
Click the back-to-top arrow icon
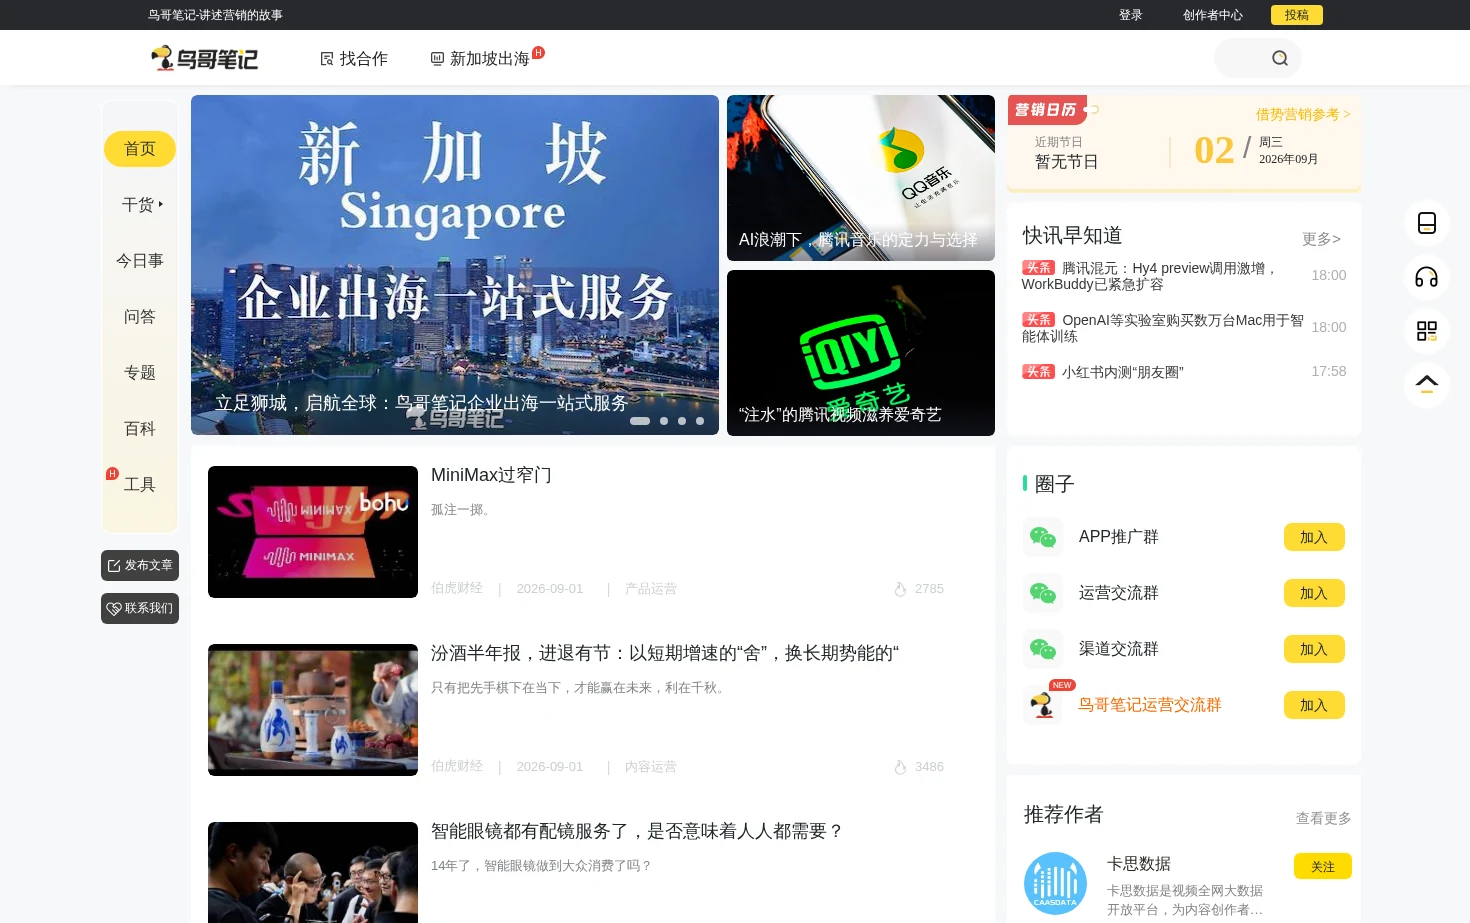point(1427,384)
